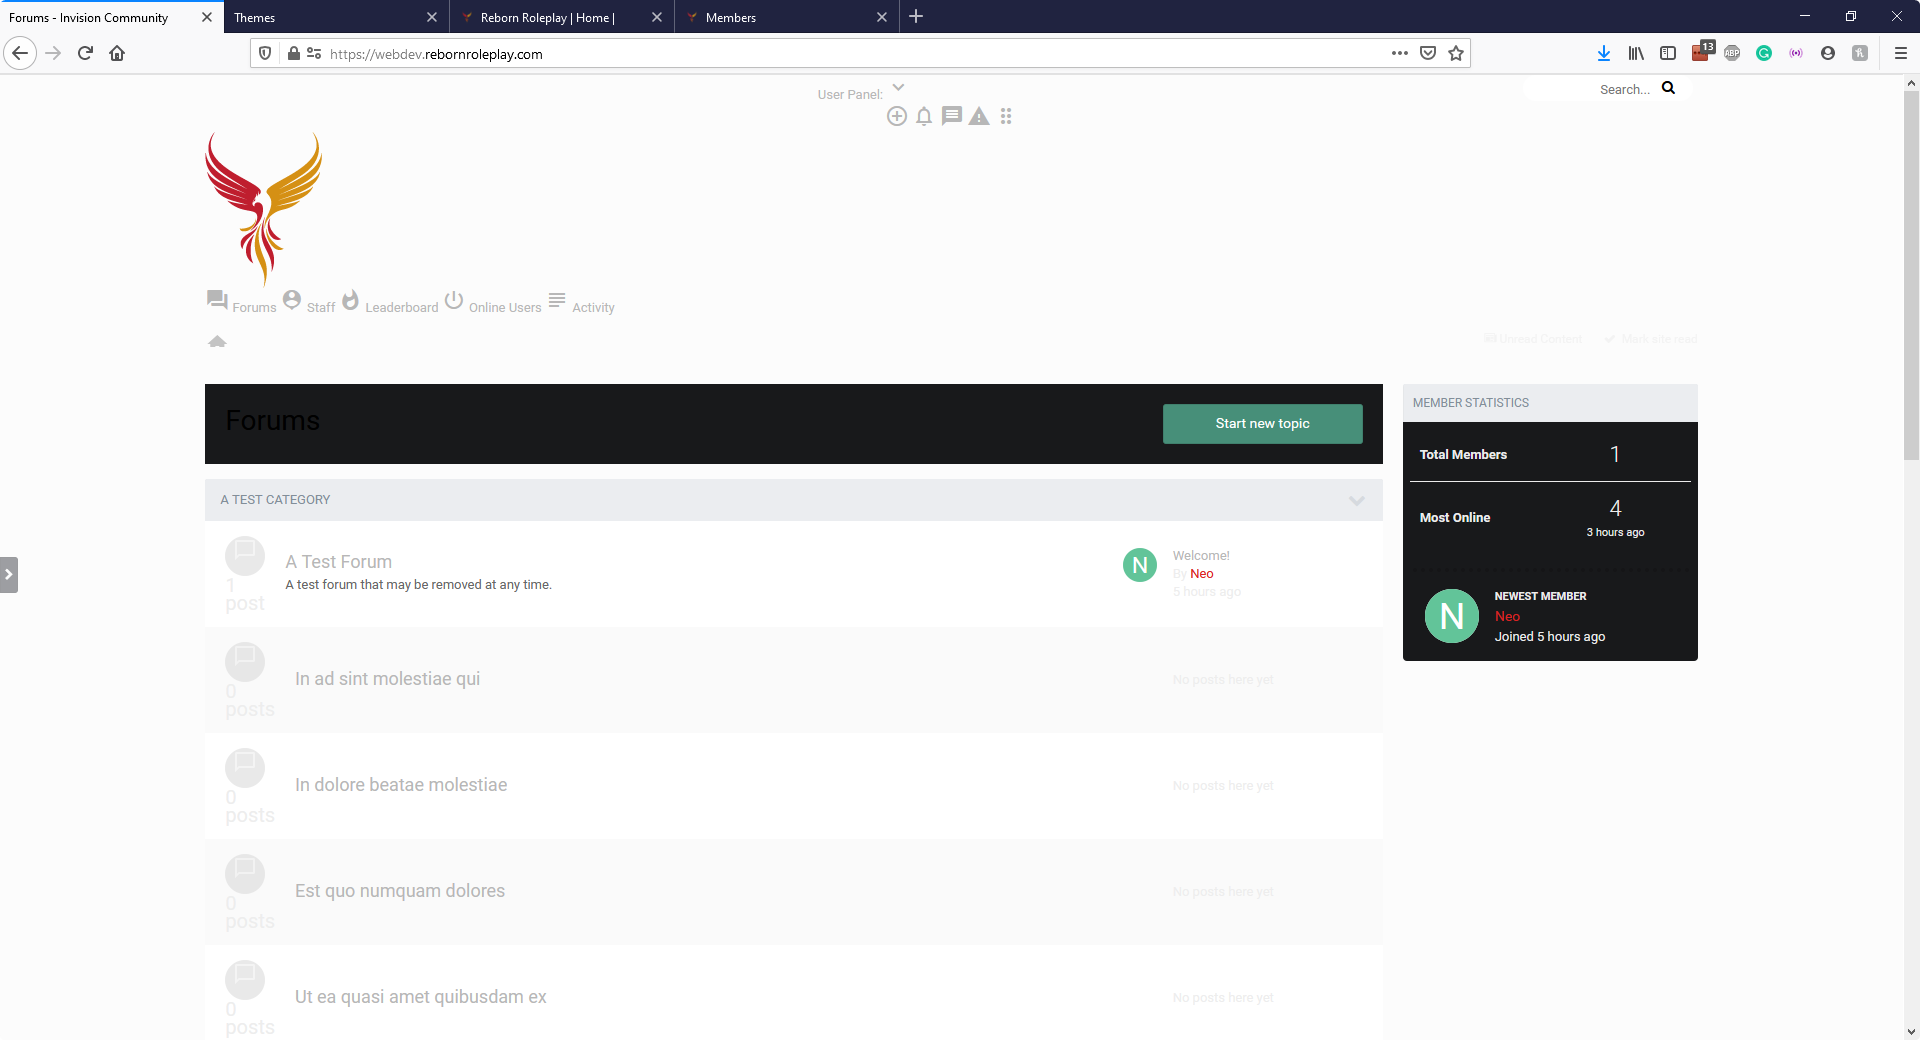Open the Activity navigation item
The height and width of the screenshot is (1040, 1920).
[593, 307]
